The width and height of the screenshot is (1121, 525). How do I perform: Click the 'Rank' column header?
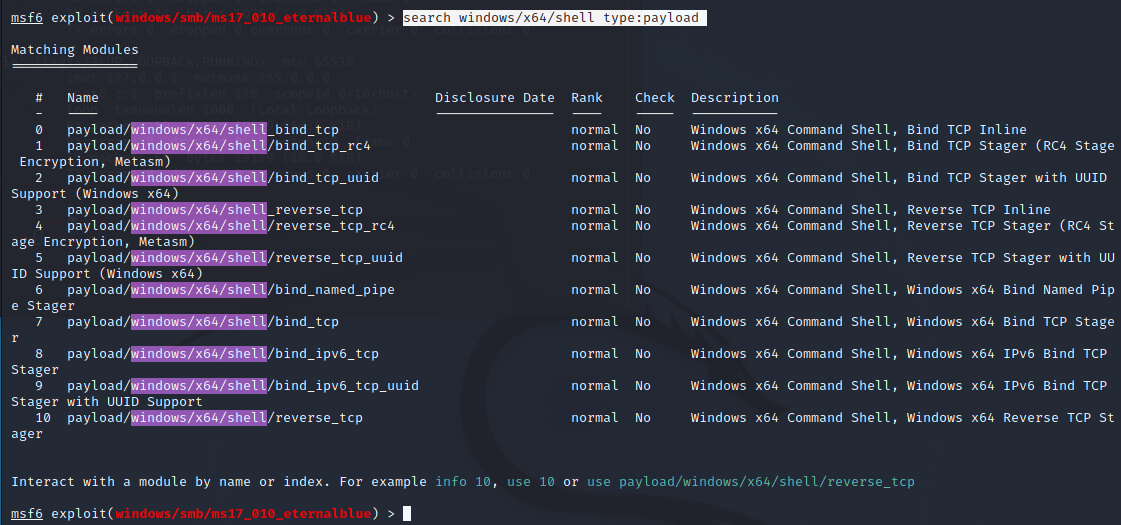point(587,98)
